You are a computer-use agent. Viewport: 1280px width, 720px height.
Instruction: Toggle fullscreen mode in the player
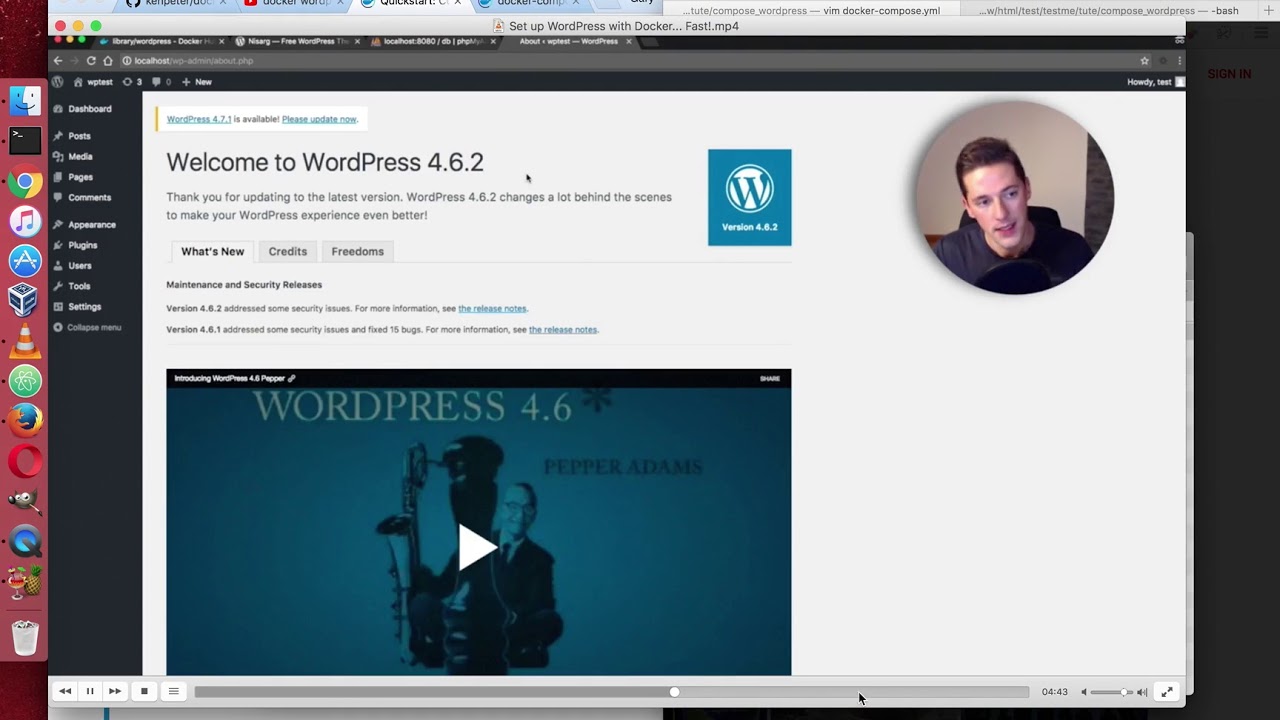(1166, 691)
